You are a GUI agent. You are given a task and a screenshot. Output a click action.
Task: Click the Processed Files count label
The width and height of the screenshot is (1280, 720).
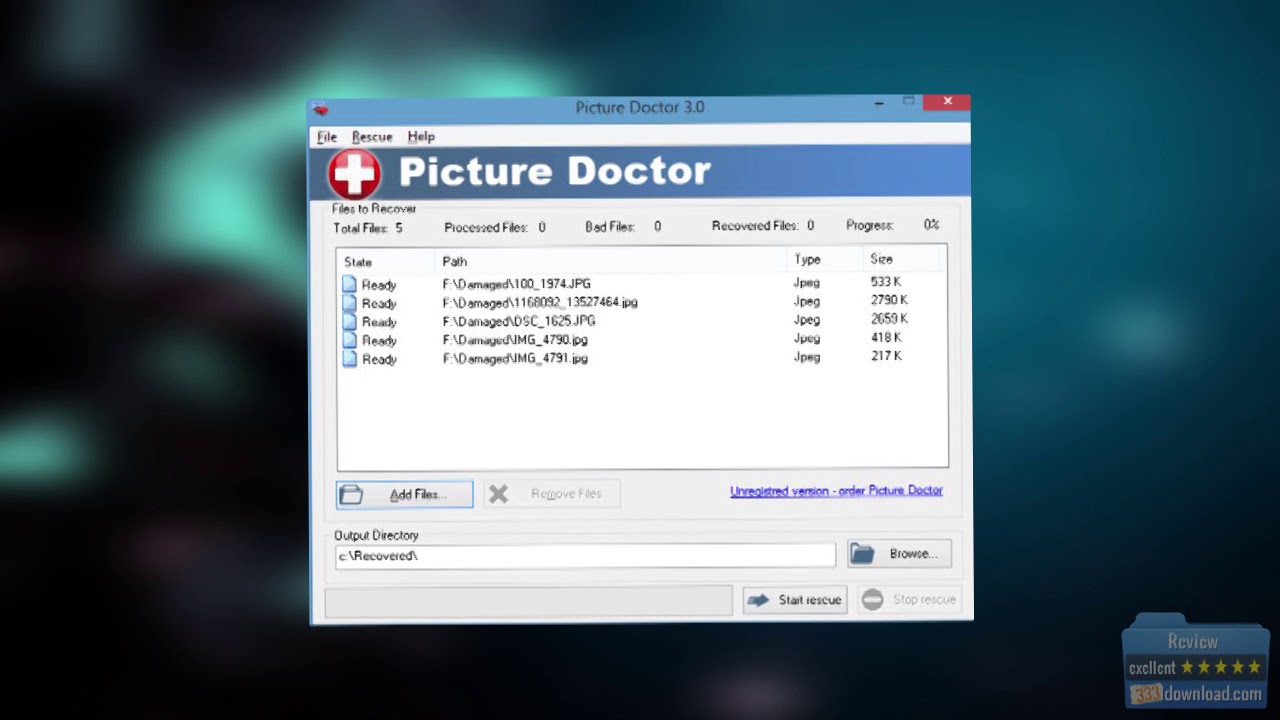(495, 228)
